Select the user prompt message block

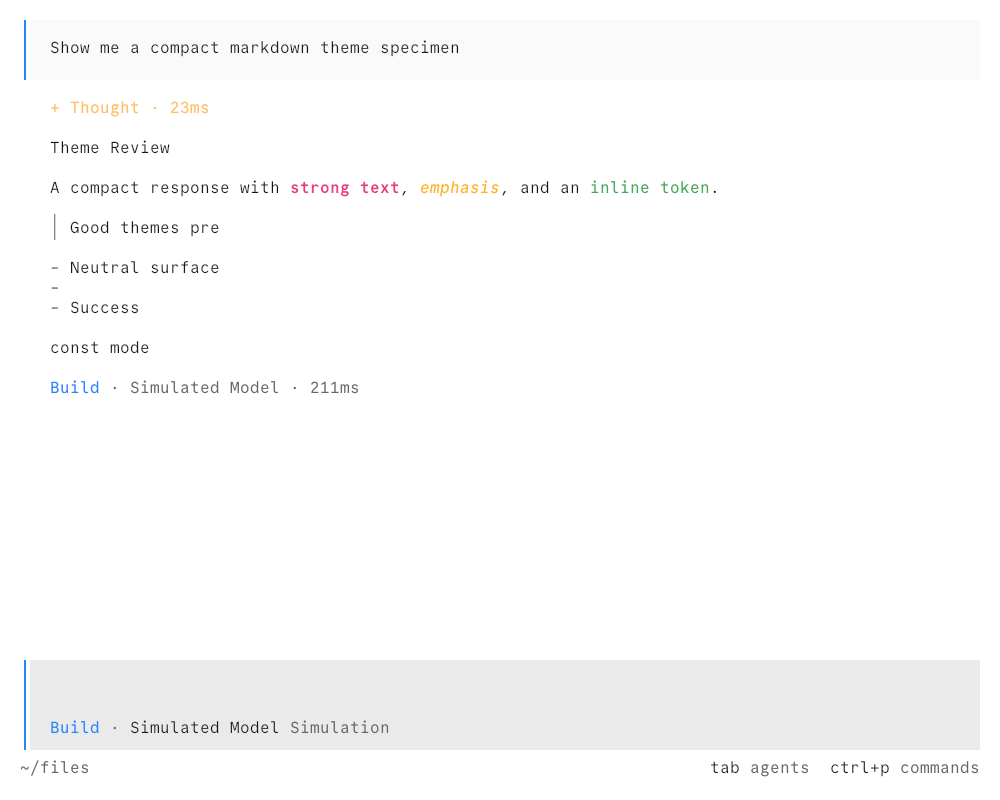pos(502,50)
